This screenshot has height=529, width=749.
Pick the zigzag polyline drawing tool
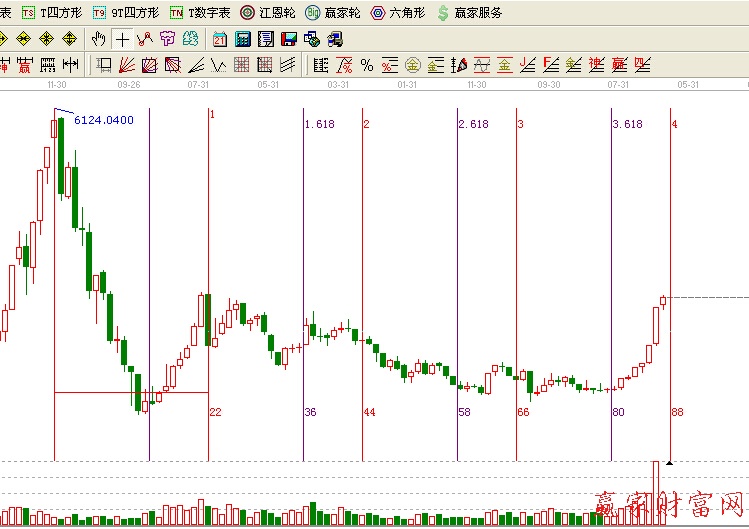point(145,39)
